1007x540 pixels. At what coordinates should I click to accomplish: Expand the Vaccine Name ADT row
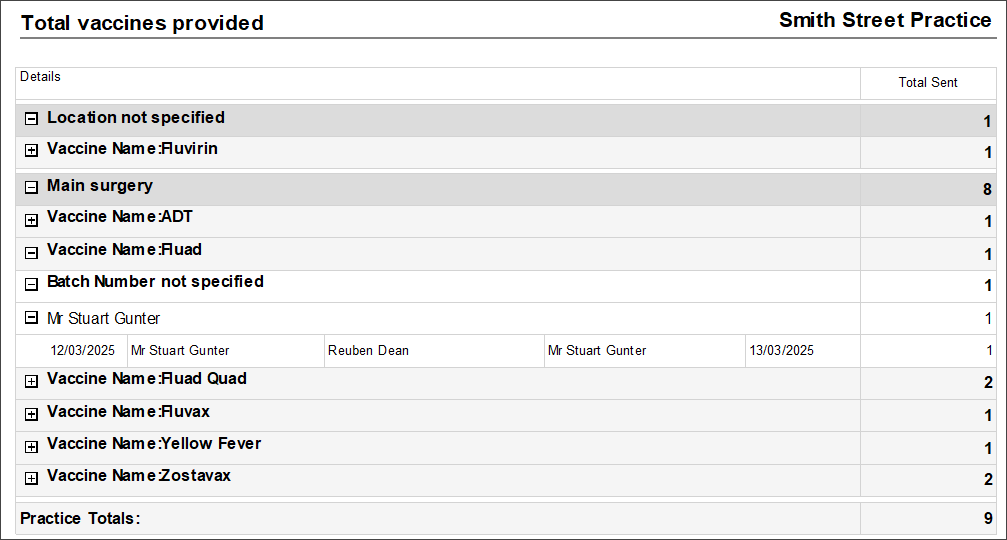click(x=31, y=220)
